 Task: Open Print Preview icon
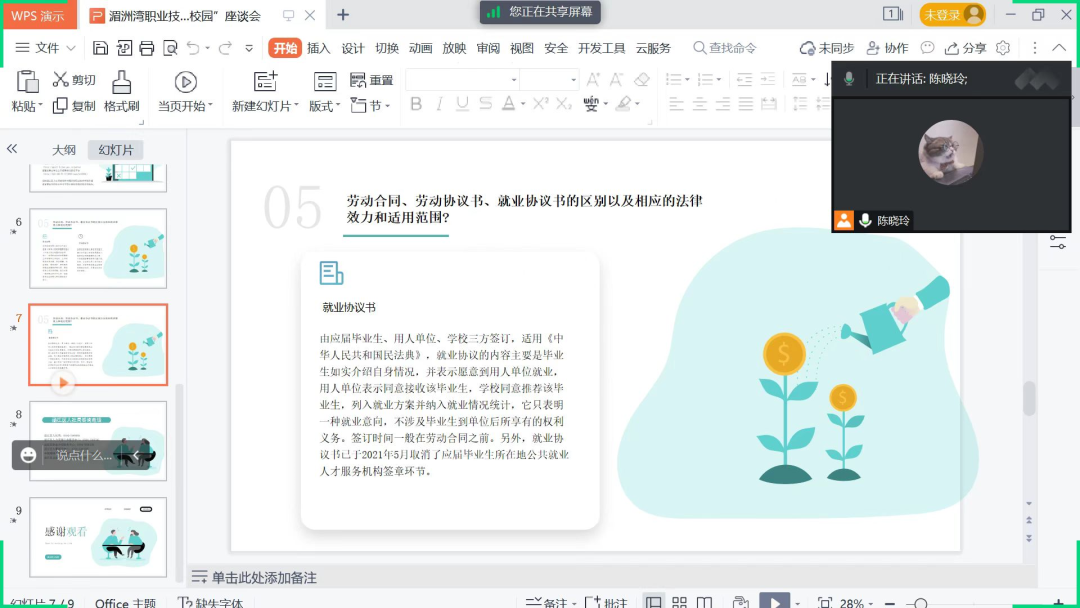point(169,48)
